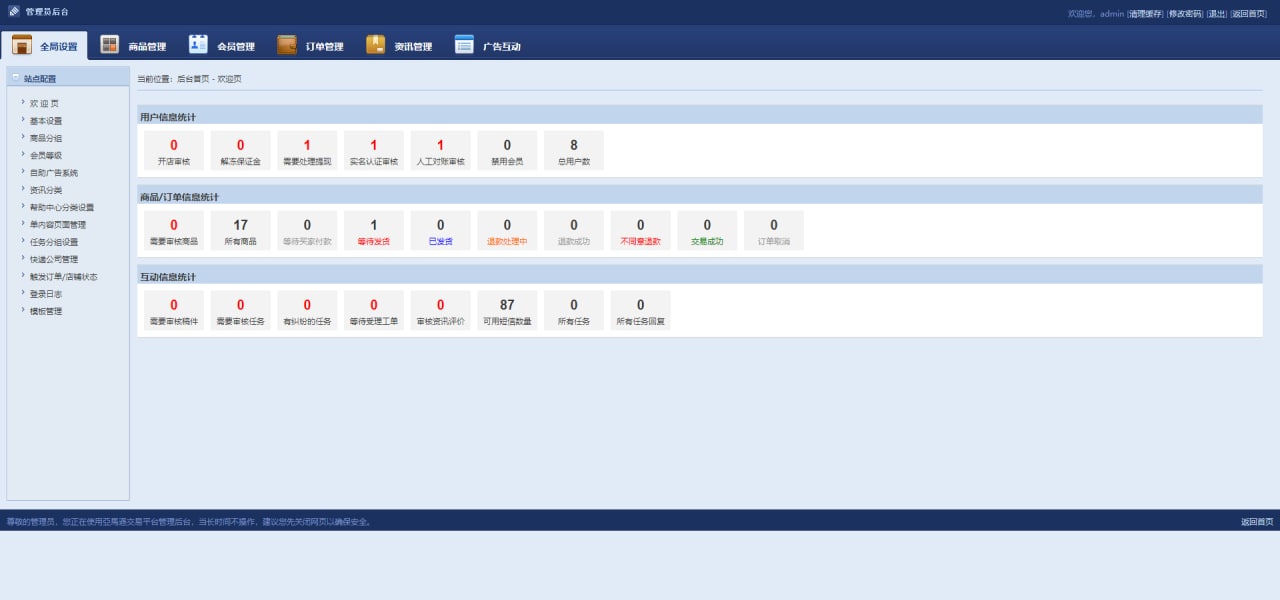The height and width of the screenshot is (600, 1280).
Task: Open 自助广告系统 in the sidebar
Action: pyautogui.click(x=54, y=173)
